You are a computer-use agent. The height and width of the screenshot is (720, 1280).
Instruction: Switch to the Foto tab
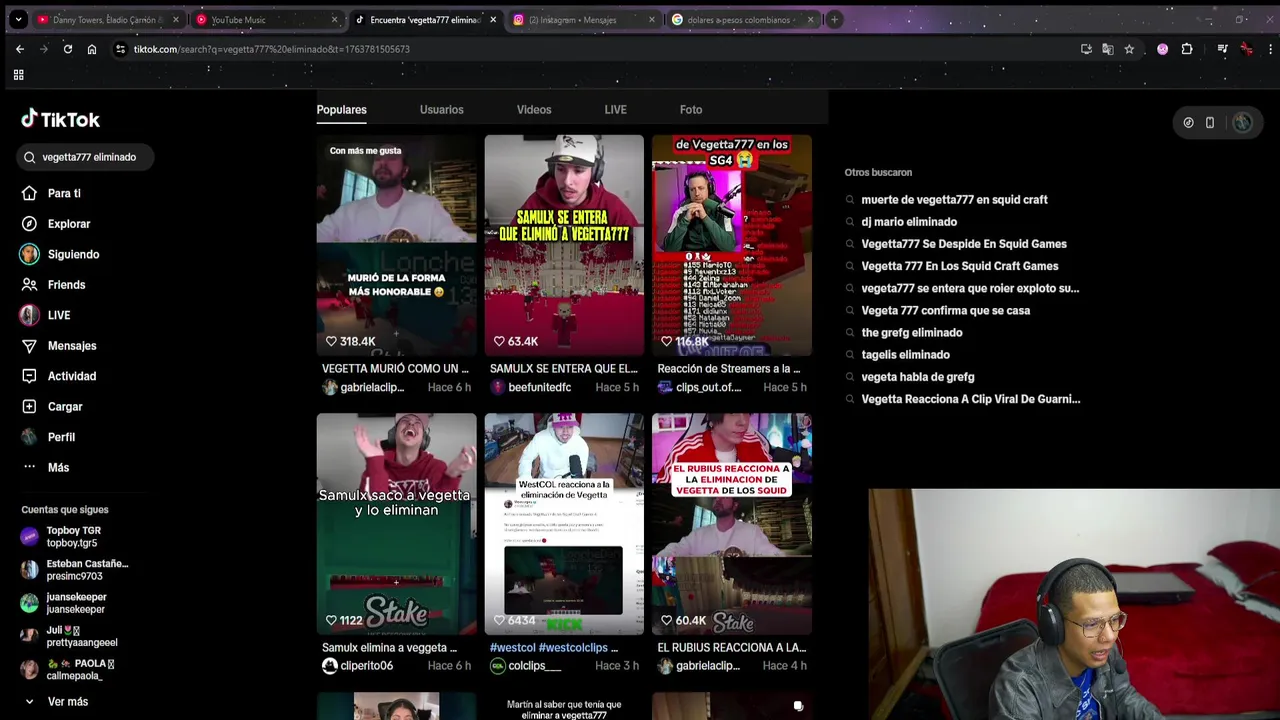(x=691, y=110)
